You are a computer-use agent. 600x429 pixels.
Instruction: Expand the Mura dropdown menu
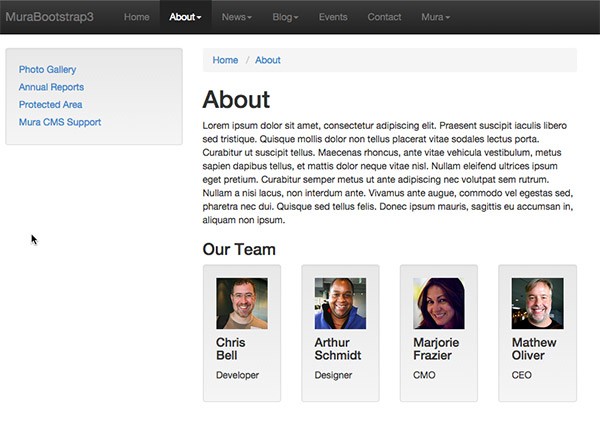435,17
